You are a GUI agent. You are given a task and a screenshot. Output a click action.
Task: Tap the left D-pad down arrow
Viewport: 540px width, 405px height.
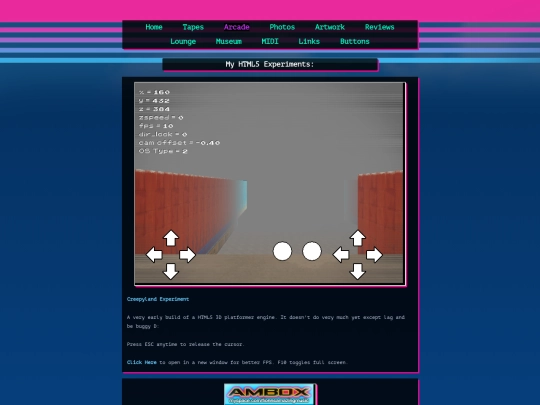171,271
